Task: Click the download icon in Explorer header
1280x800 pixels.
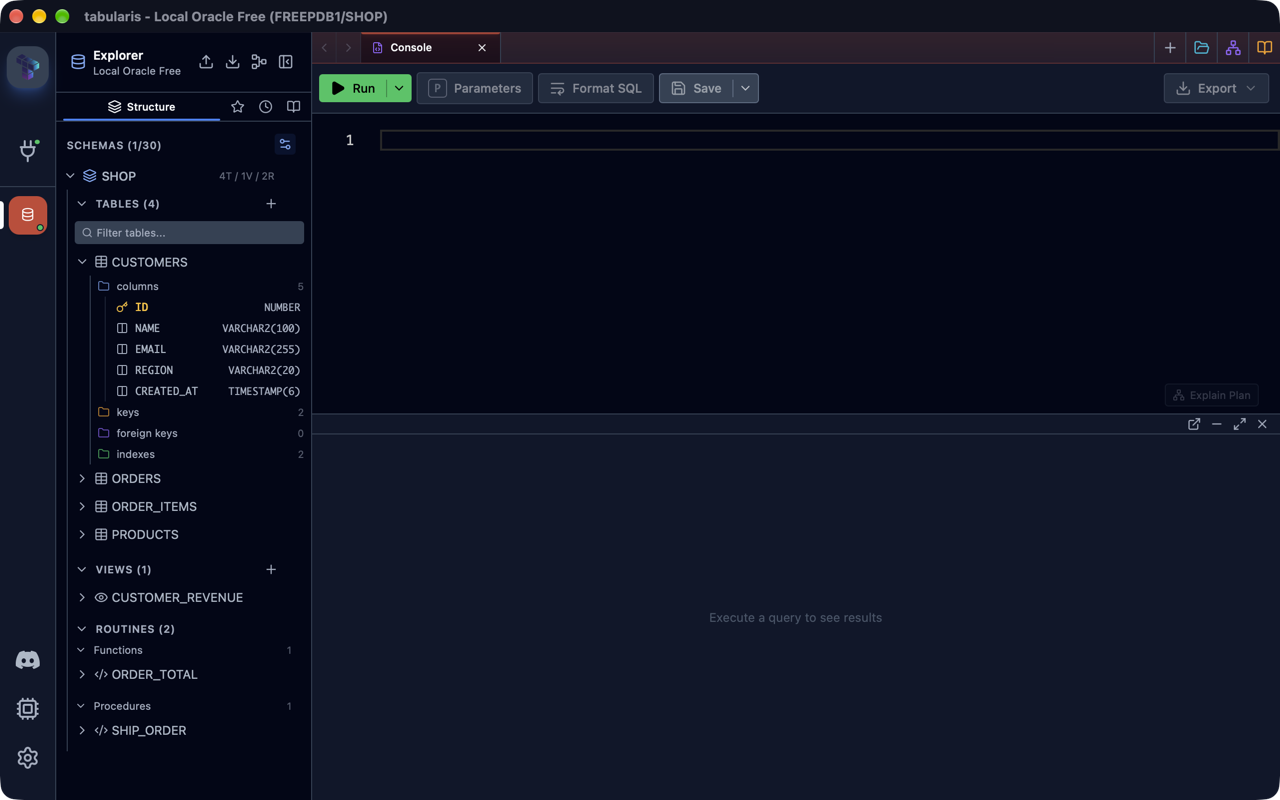Action: [232, 62]
